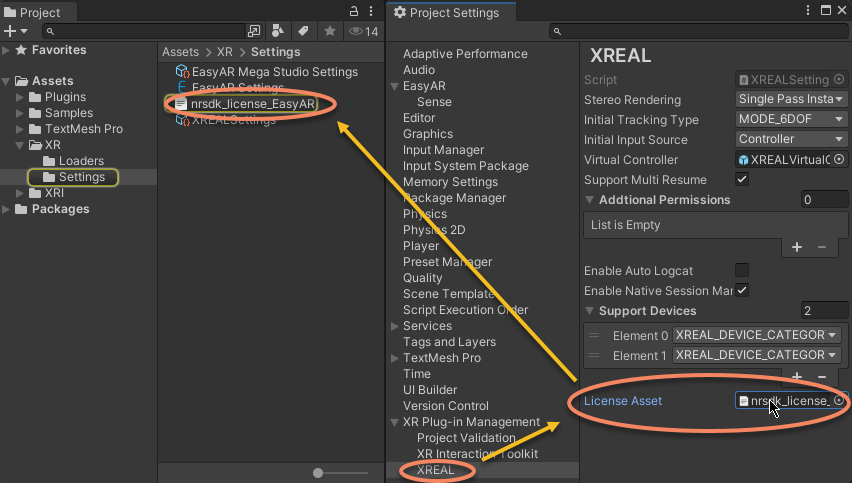The width and height of the screenshot is (852, 483).
Task: Toggle Enable Native Session Manager checkbox
Action: (742, 290)
